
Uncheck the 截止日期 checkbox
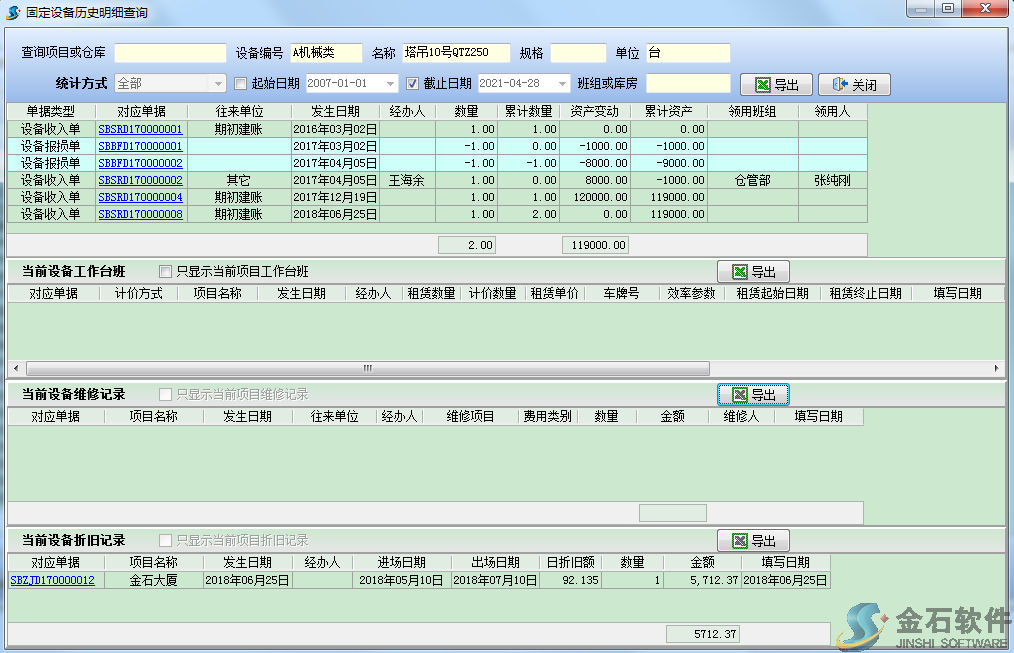[x=412, y=83]
